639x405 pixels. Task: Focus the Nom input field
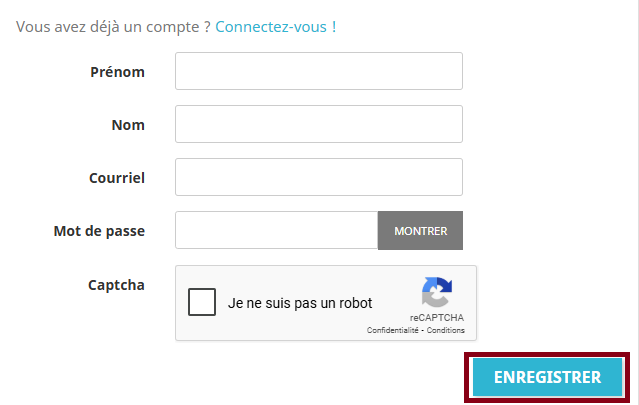coord(319,124)
